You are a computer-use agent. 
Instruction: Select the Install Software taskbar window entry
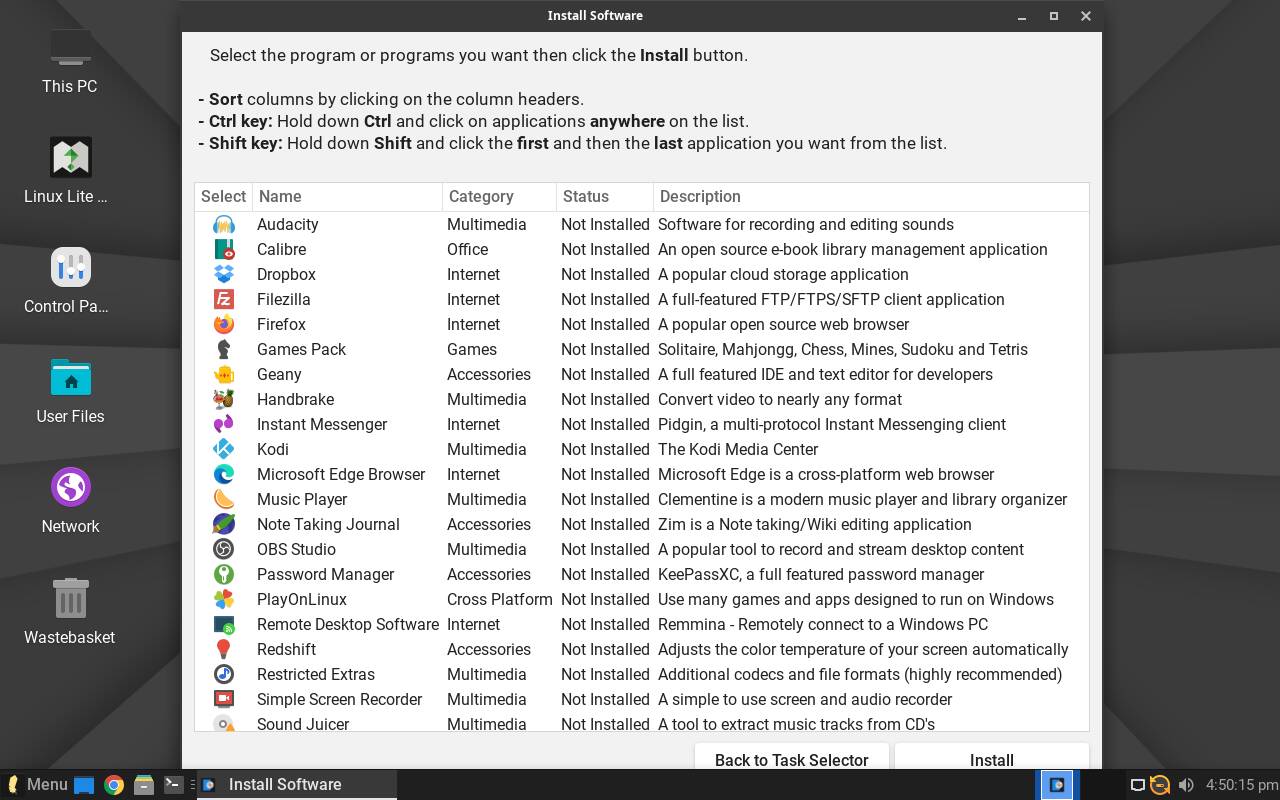[x=284, y=784]
